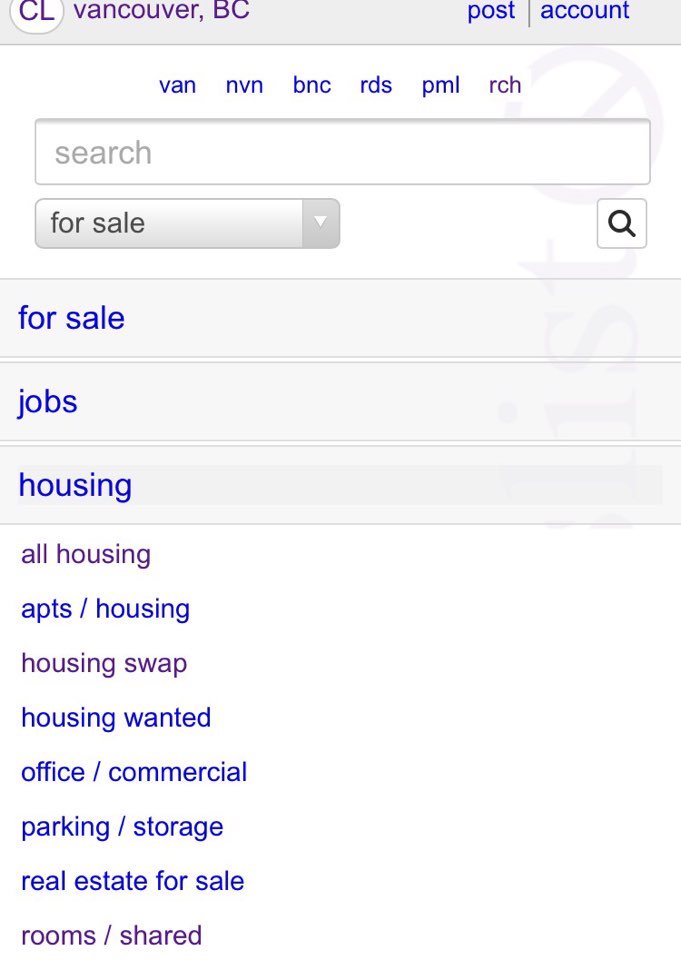
Task: Open the pml area link
Action: pyautogui.click(x=441, y=86)
